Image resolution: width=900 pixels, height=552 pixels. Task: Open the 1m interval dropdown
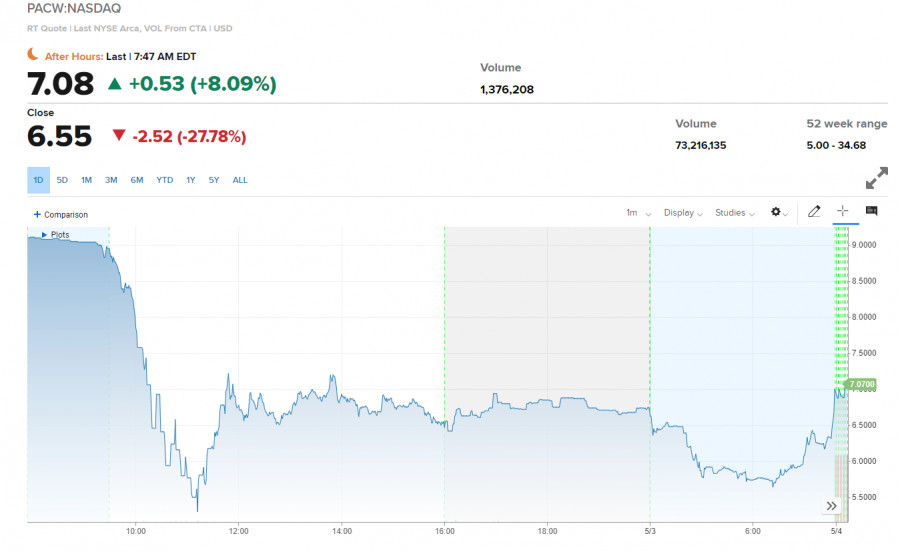click(x=638, y=212)
